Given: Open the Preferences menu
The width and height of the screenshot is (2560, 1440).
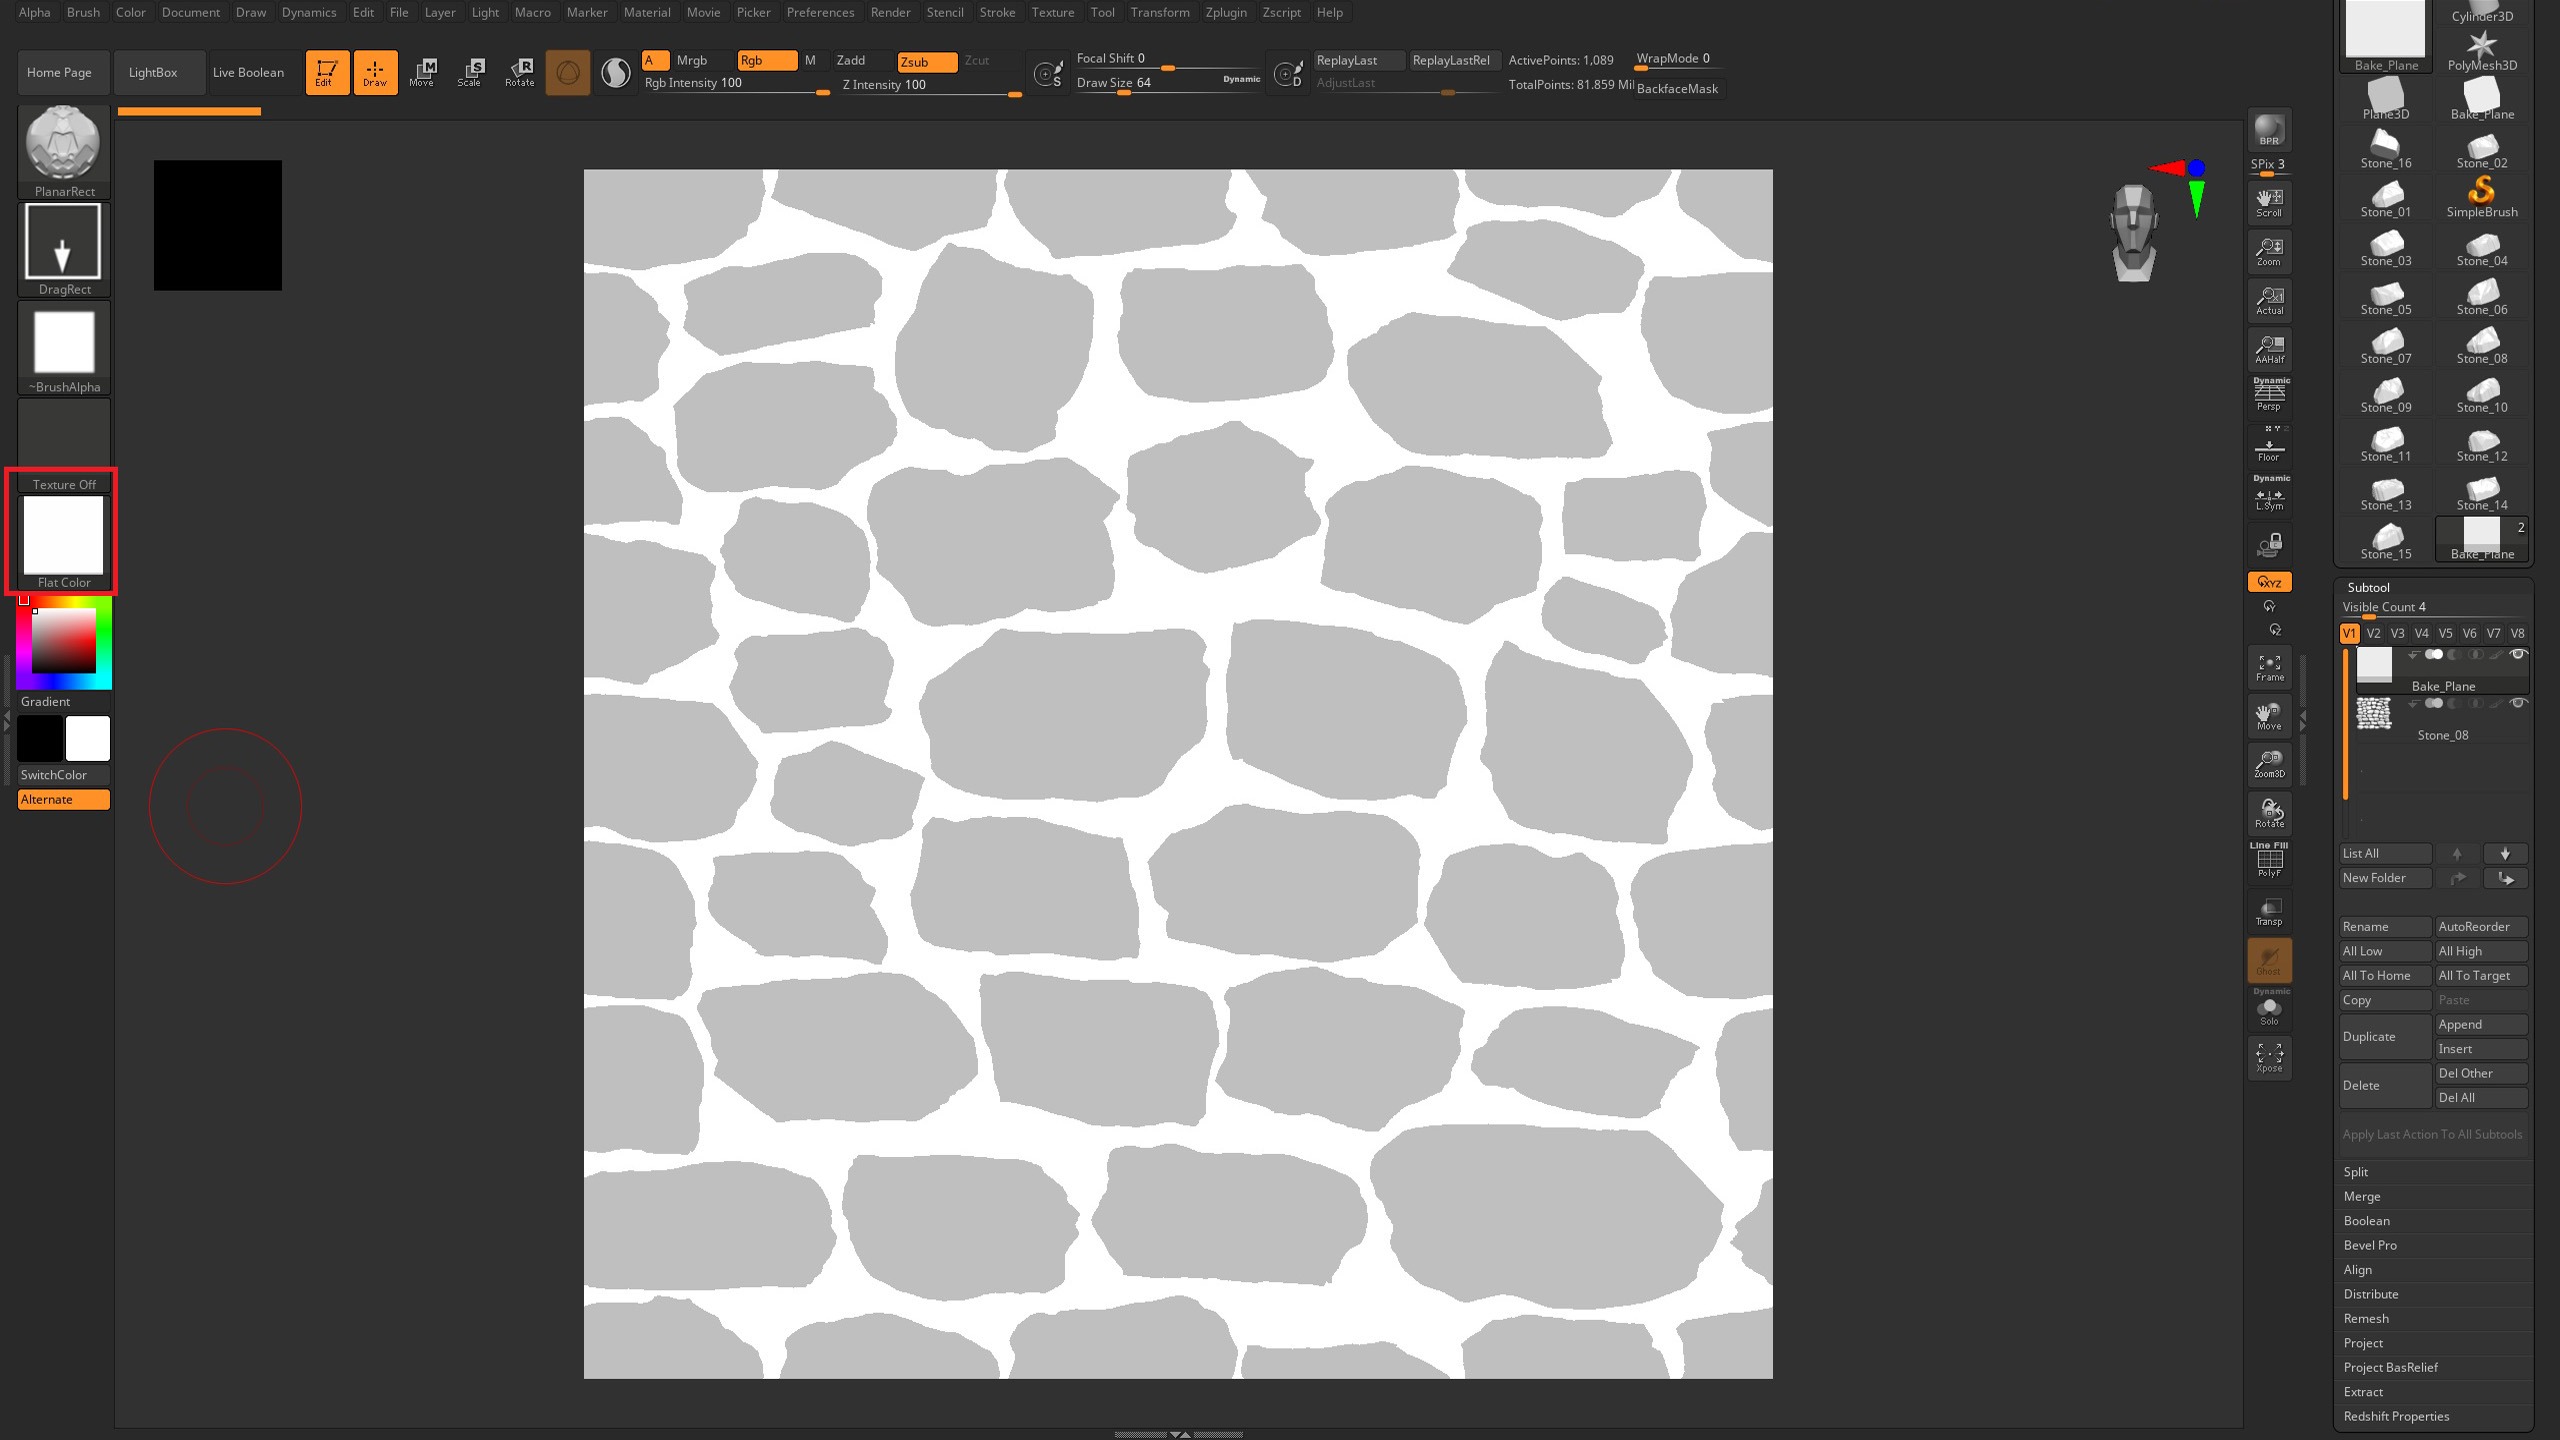Looking at the screenshot, I should point(820,12).
